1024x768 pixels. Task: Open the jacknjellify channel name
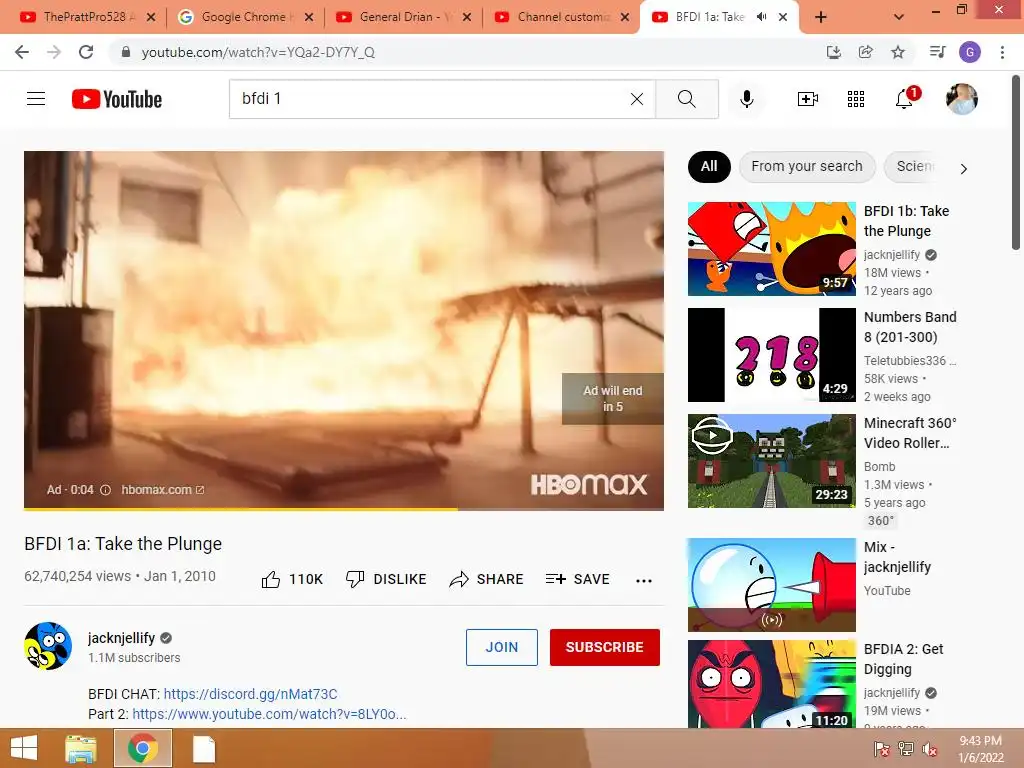121,638
